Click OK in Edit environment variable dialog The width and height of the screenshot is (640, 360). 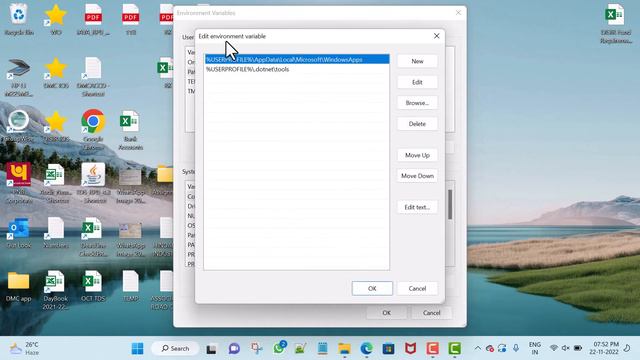[372, 289]
